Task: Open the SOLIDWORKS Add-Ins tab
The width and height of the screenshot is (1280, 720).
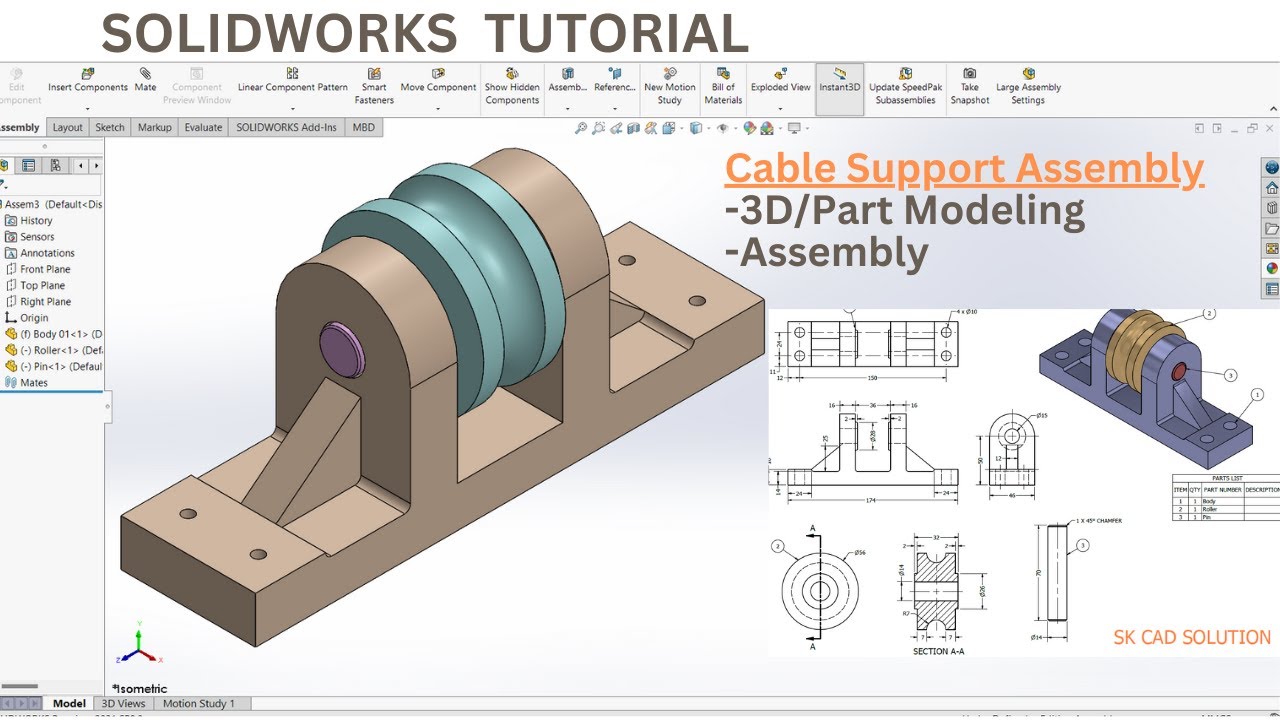Action: tap(287, 127)
